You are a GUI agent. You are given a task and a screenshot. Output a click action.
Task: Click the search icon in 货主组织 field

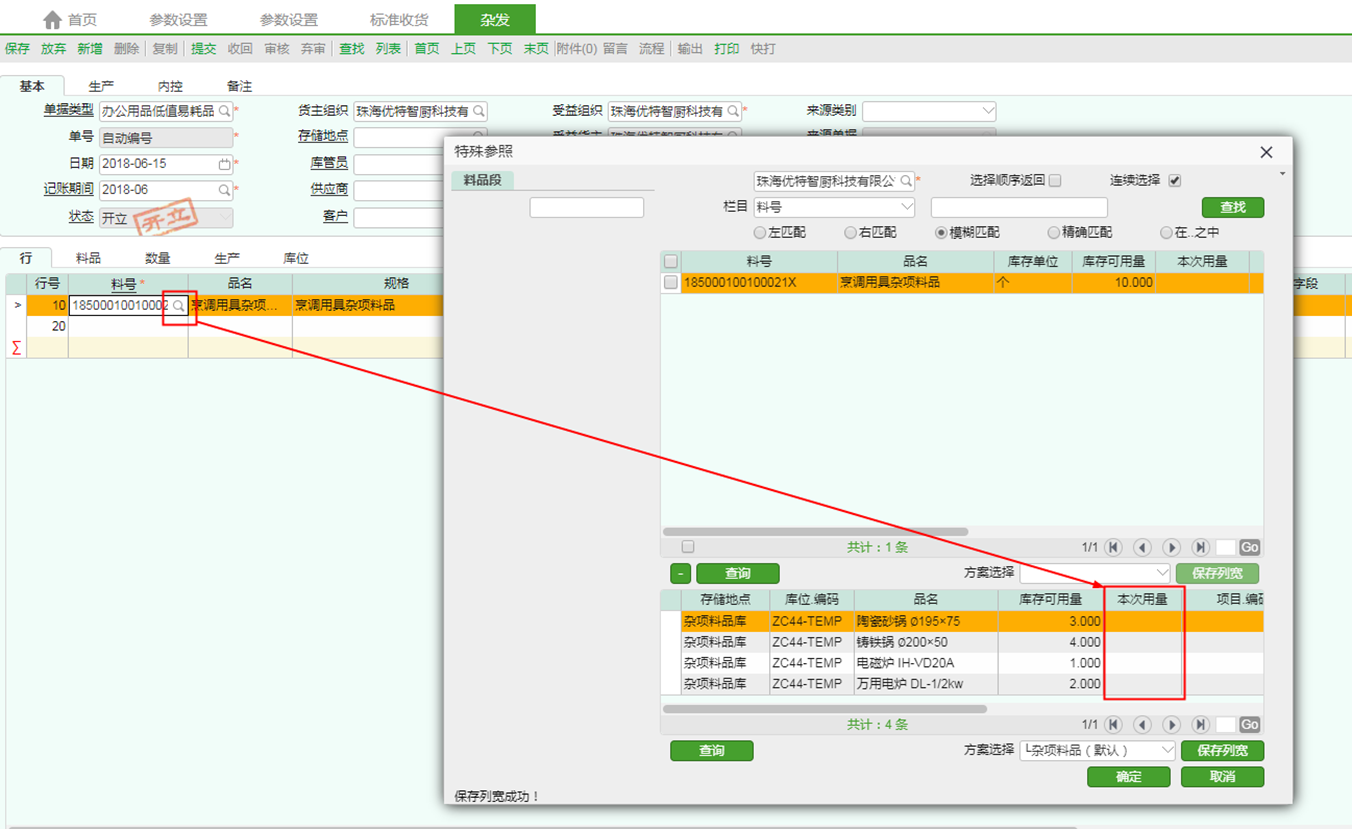479,111
